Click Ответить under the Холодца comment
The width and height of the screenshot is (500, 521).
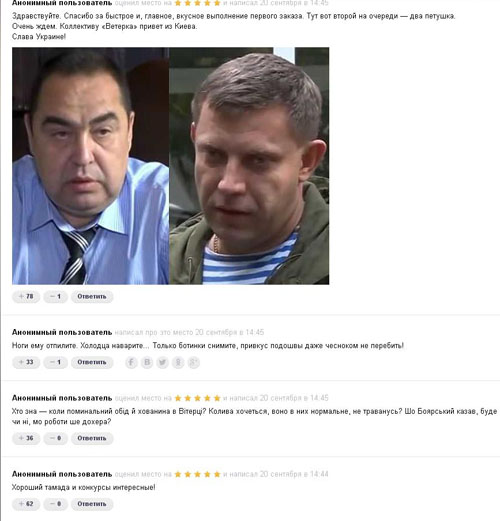92,362
